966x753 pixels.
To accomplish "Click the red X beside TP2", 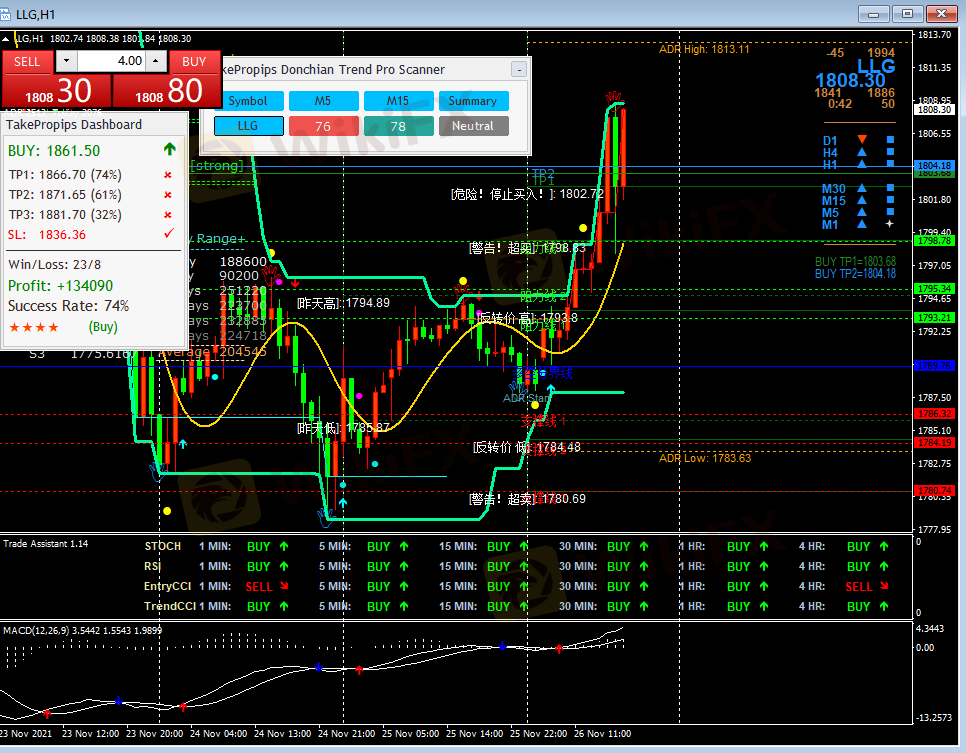I will click(167, 195).
